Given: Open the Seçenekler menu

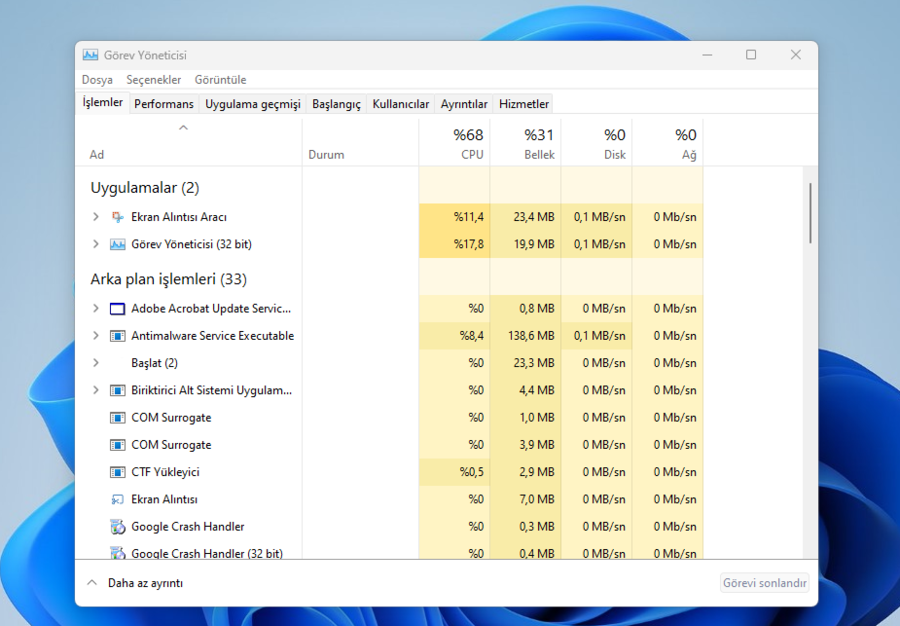Looking at the screenshot, I should [x=154, y=80].
